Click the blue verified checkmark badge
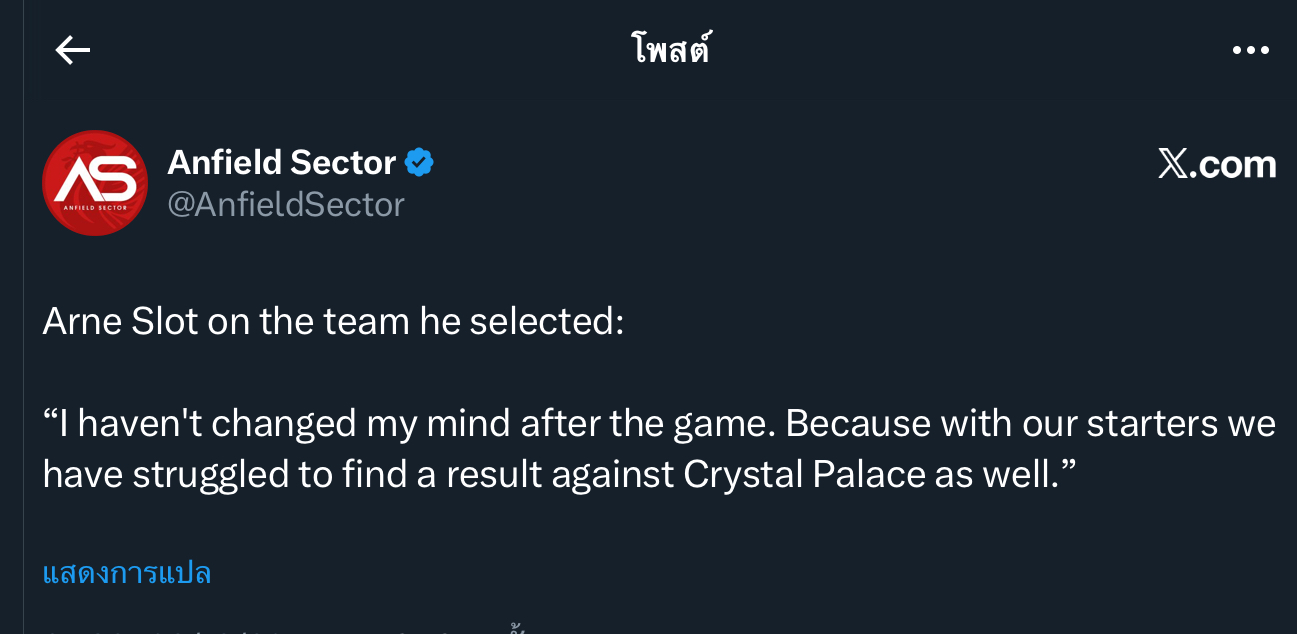The width and height of the screenshot is (1297, 634). point(419,162)
